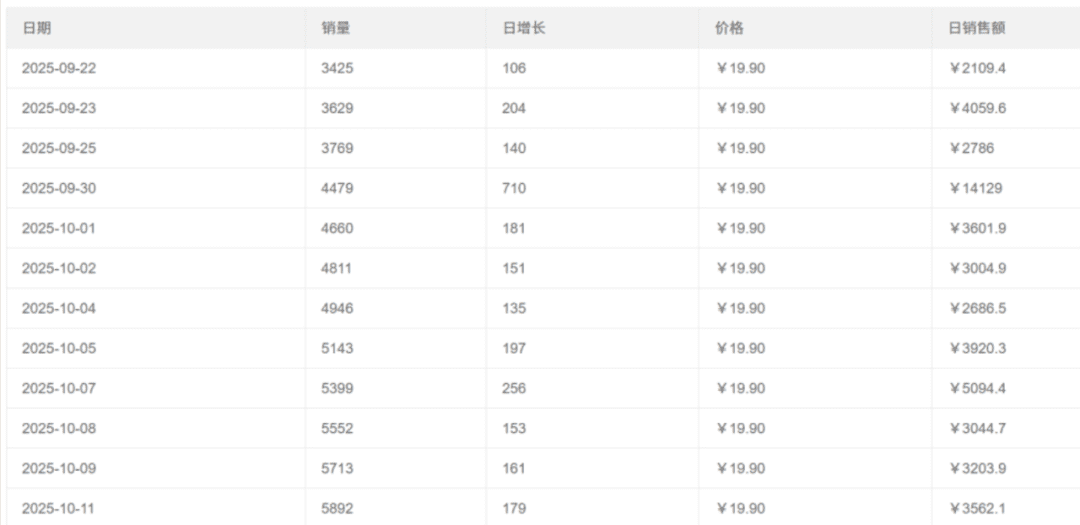Select daily growth value 710

514,188
